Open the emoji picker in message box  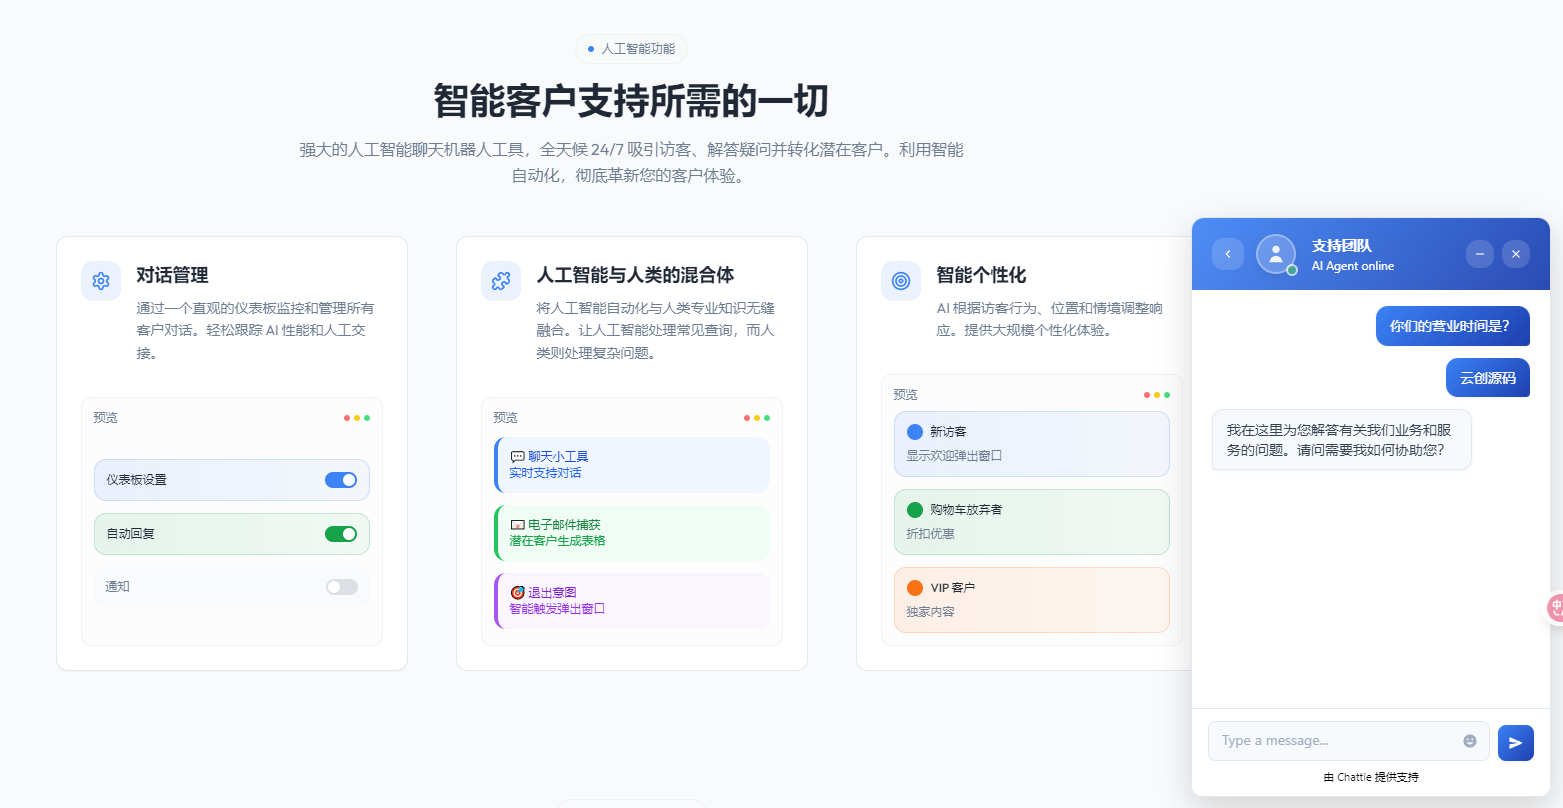pyautogui.click(x=1470, y=741)
